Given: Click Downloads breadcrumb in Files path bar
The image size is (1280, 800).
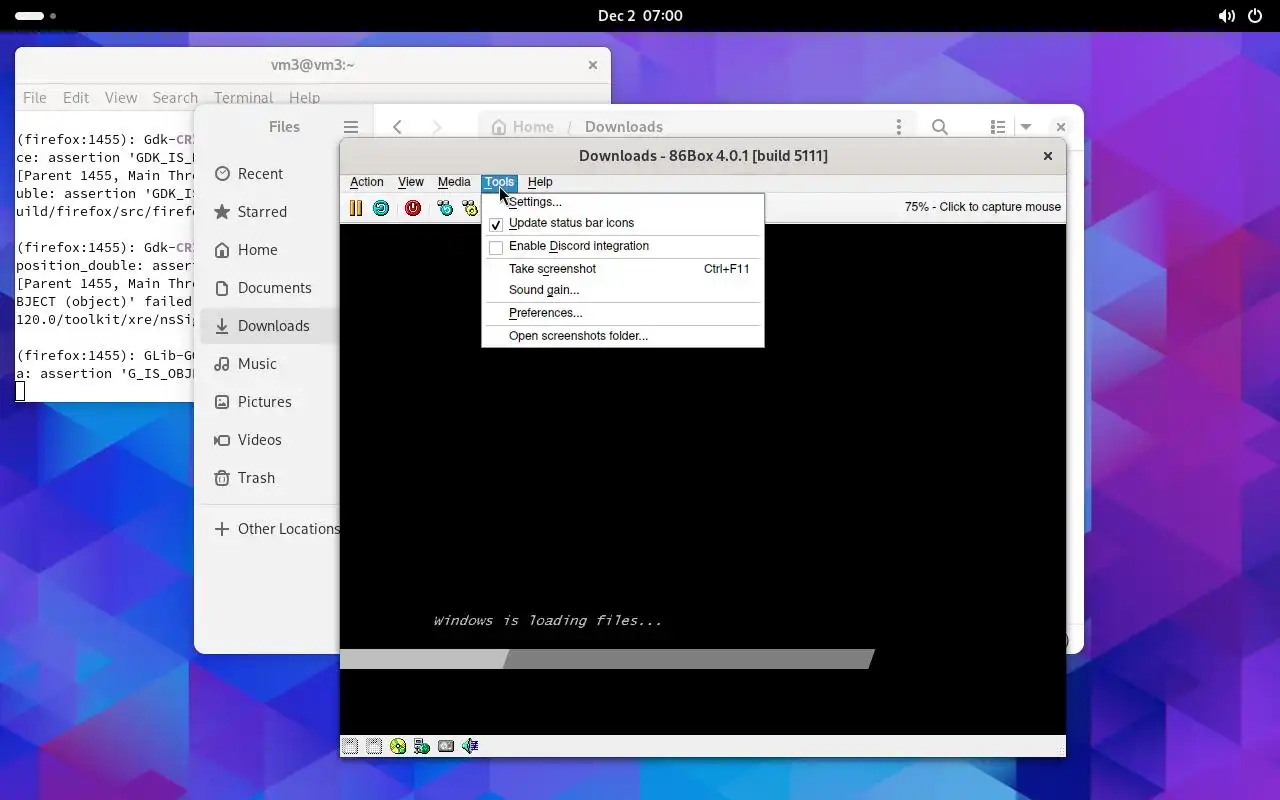Looking at the screenshot, I should tap(624, 127).
